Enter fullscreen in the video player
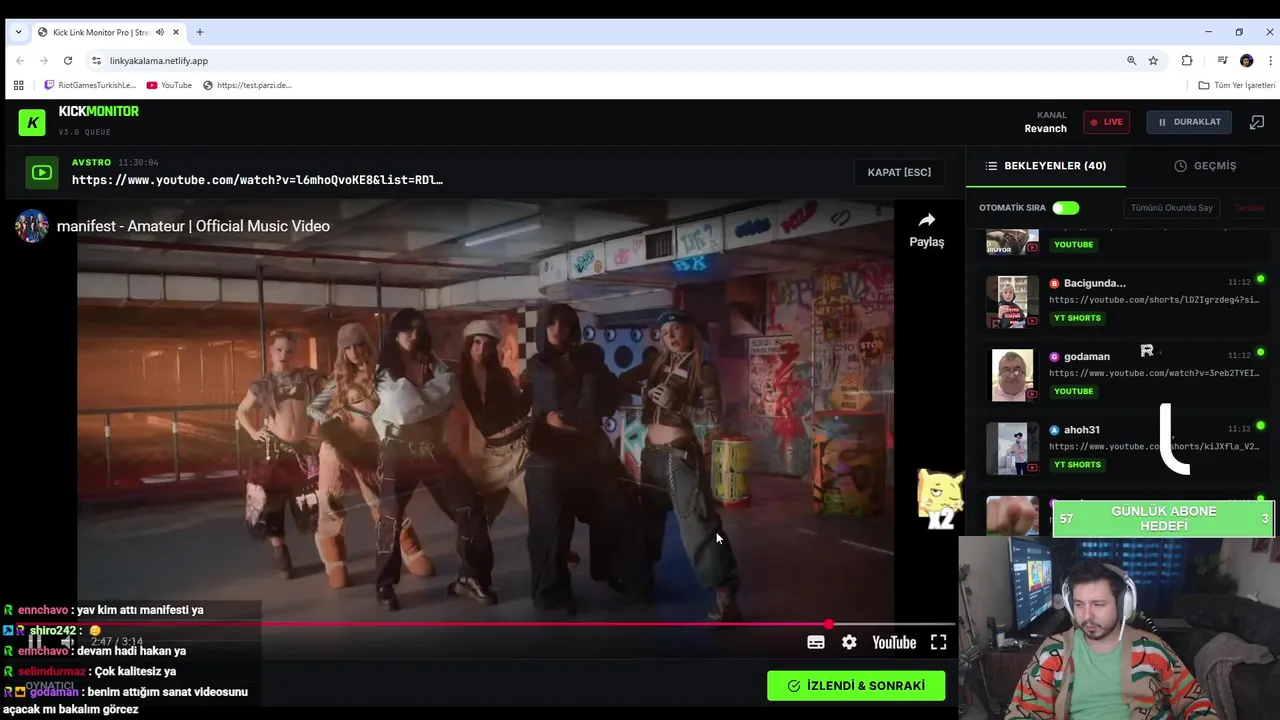This screenshot has height=720, width=1280. point(938,642)
